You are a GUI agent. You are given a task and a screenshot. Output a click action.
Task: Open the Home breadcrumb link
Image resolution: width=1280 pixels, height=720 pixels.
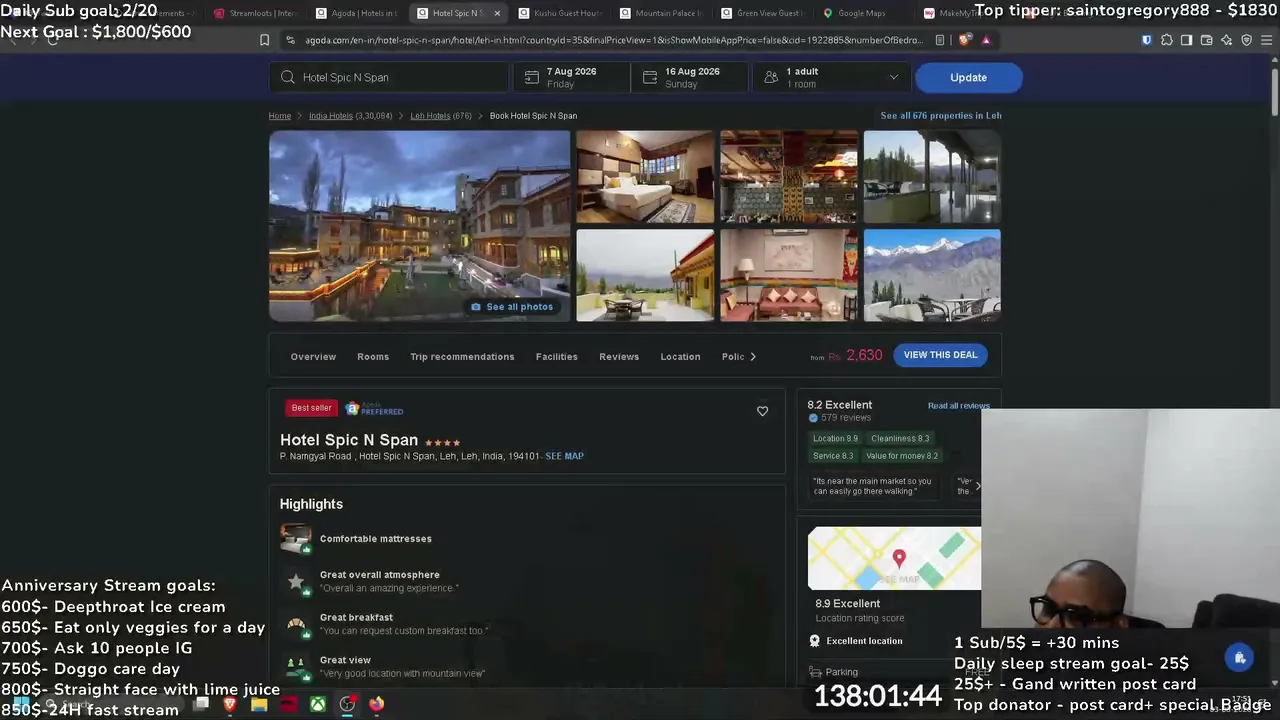(x=279, y=116)
